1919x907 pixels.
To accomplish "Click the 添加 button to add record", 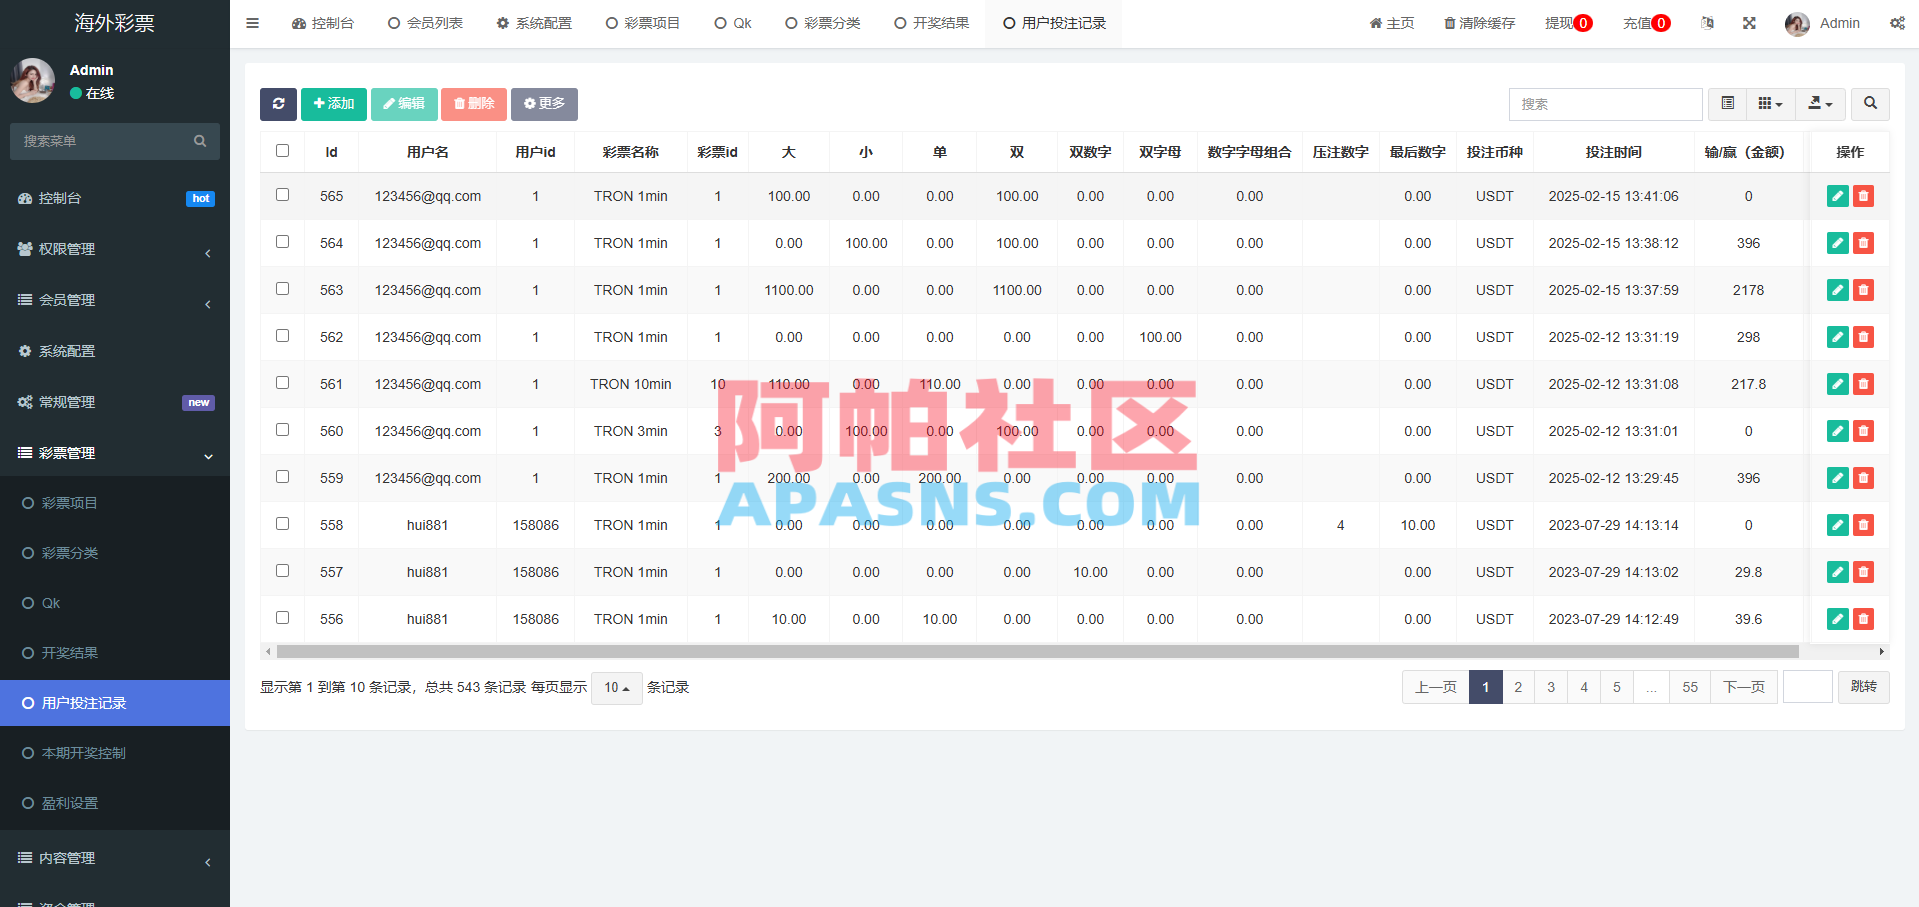I will [x=333, y=104].
